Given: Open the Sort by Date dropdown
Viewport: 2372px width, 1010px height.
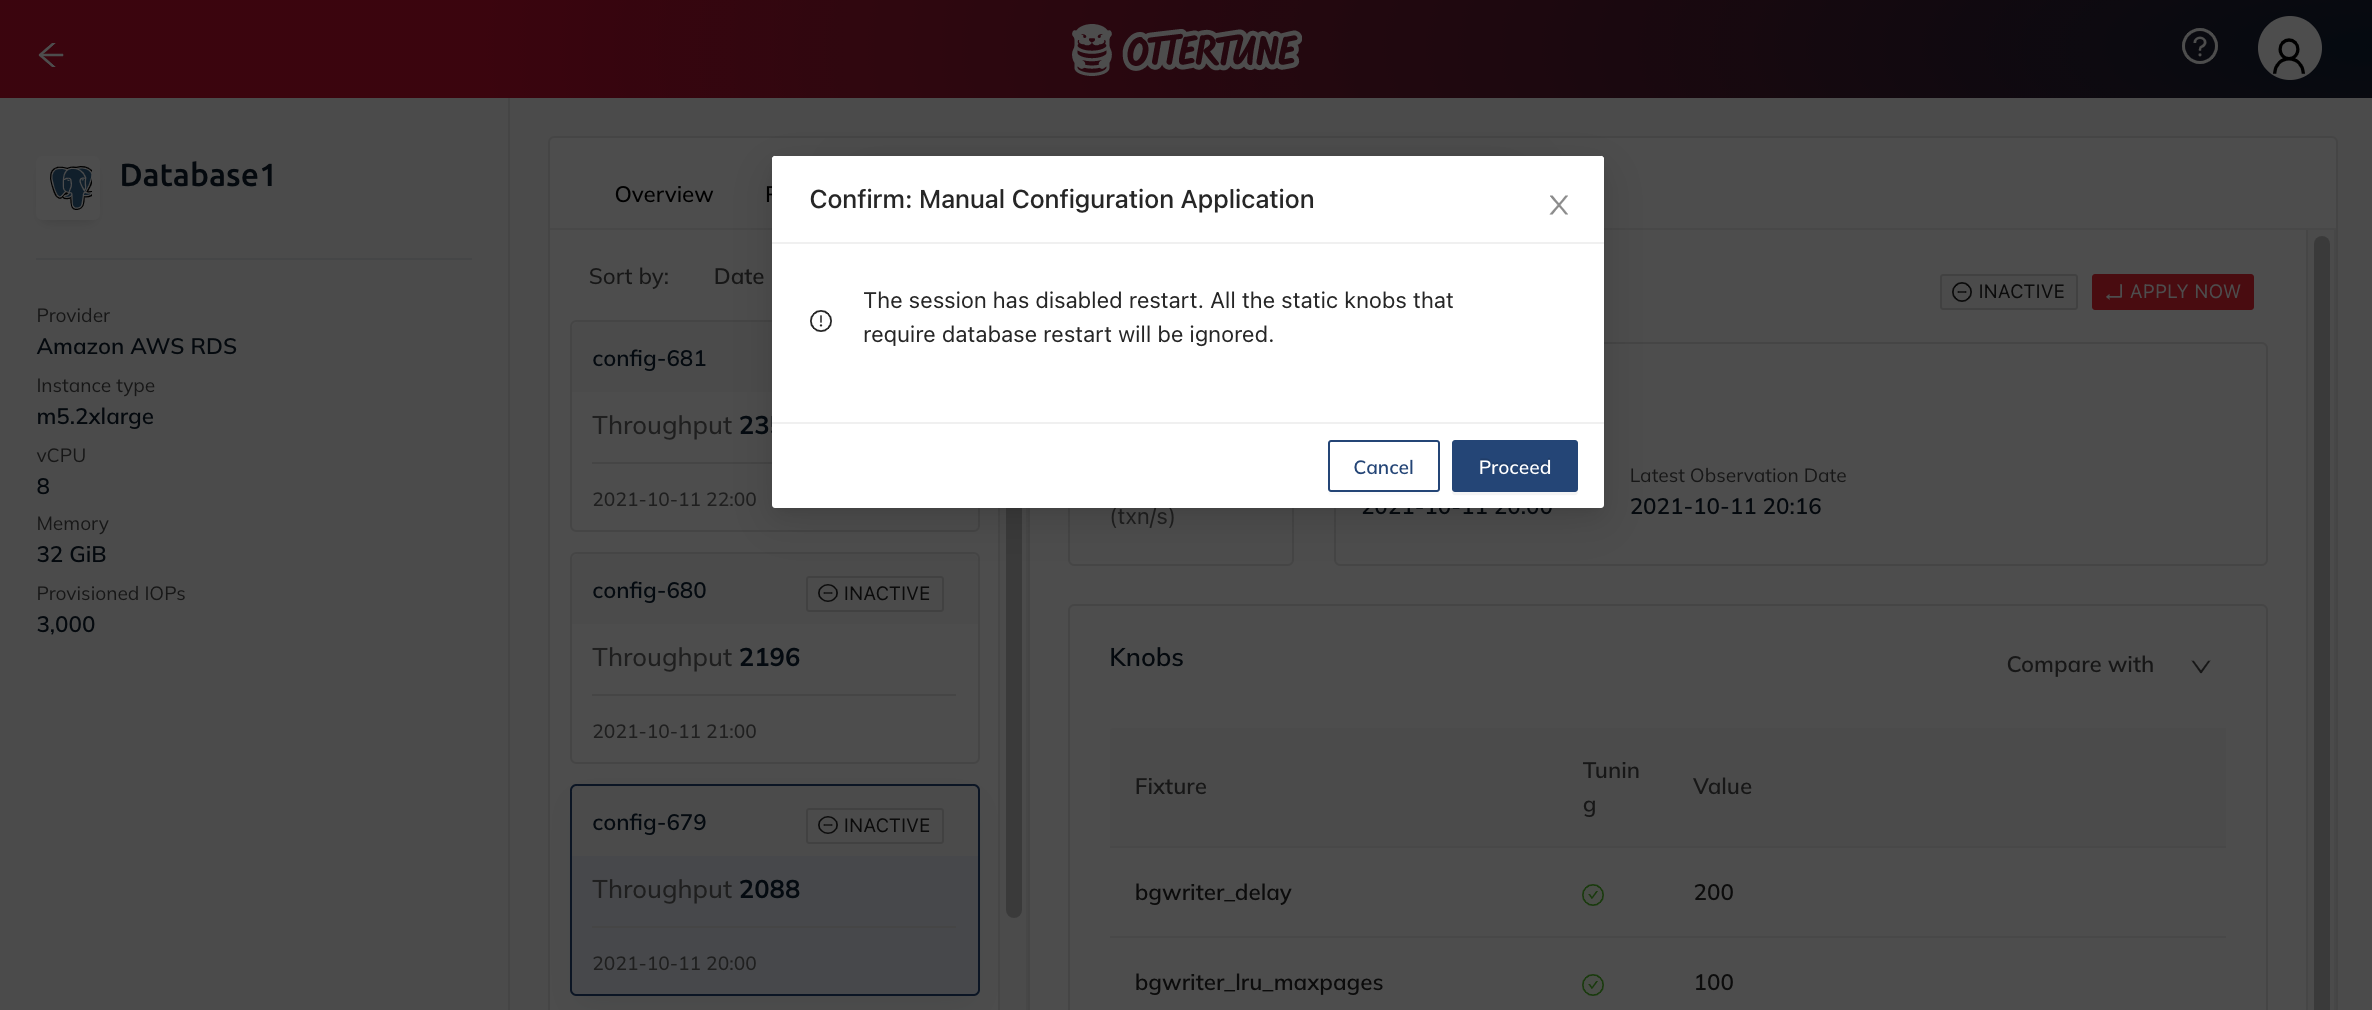Looking at the screenshot, I should [739, 277].
